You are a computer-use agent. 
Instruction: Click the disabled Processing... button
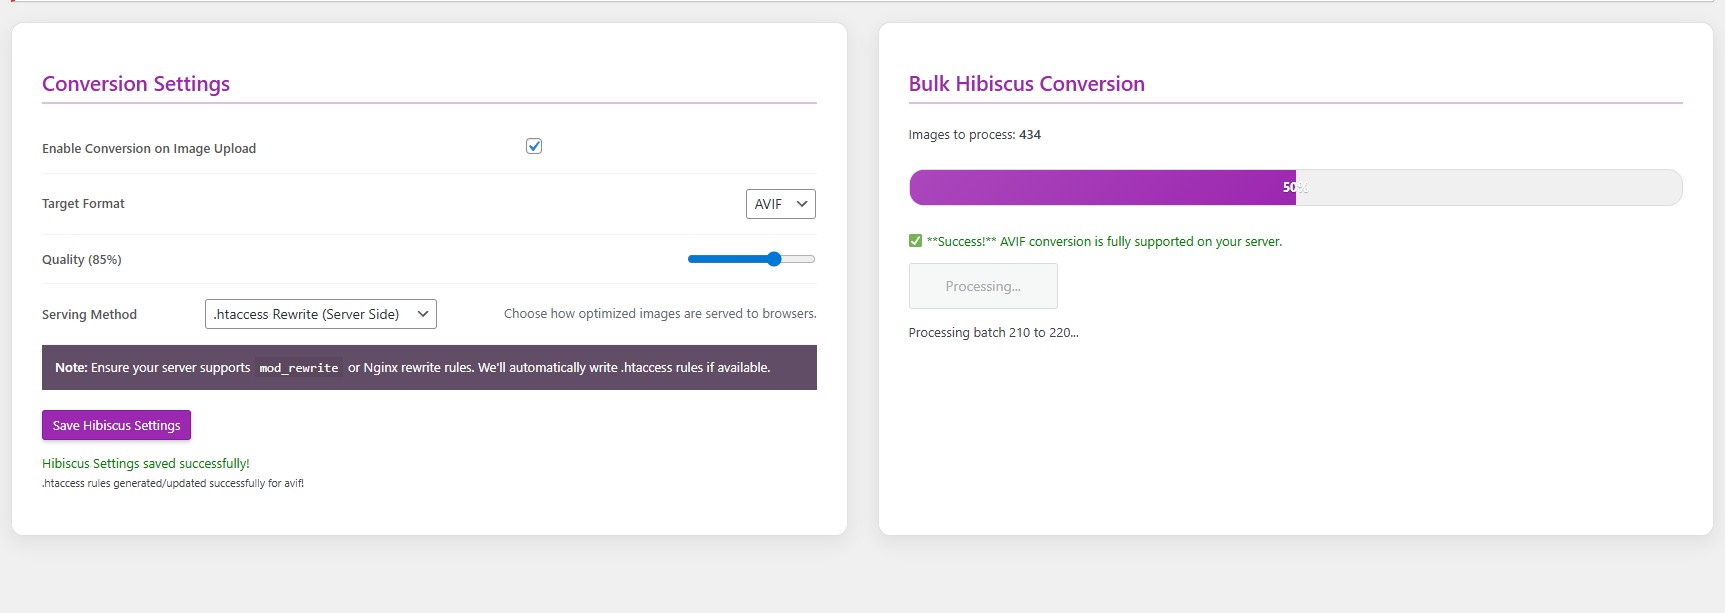click(x=982, y=286)
